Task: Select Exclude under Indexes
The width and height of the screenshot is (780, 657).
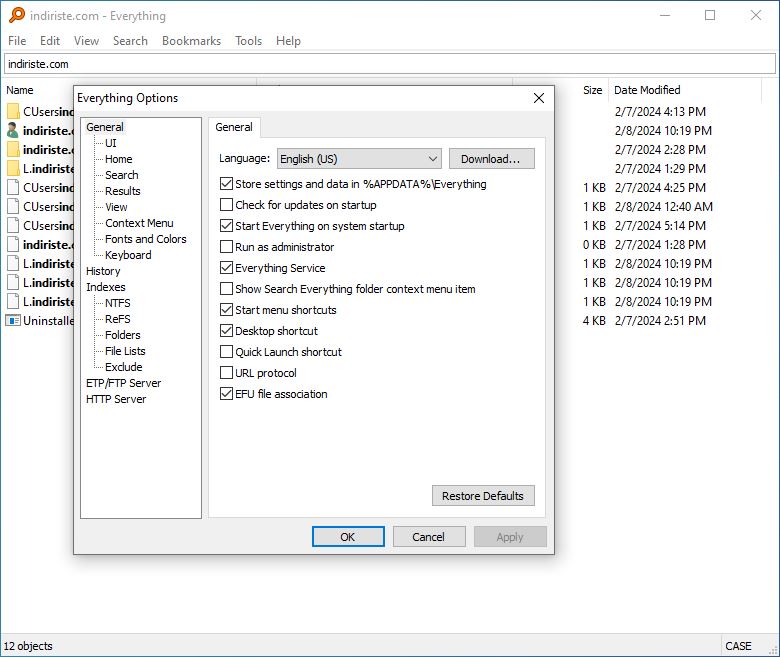Action: pyautogui.click(x=123, y=367)
